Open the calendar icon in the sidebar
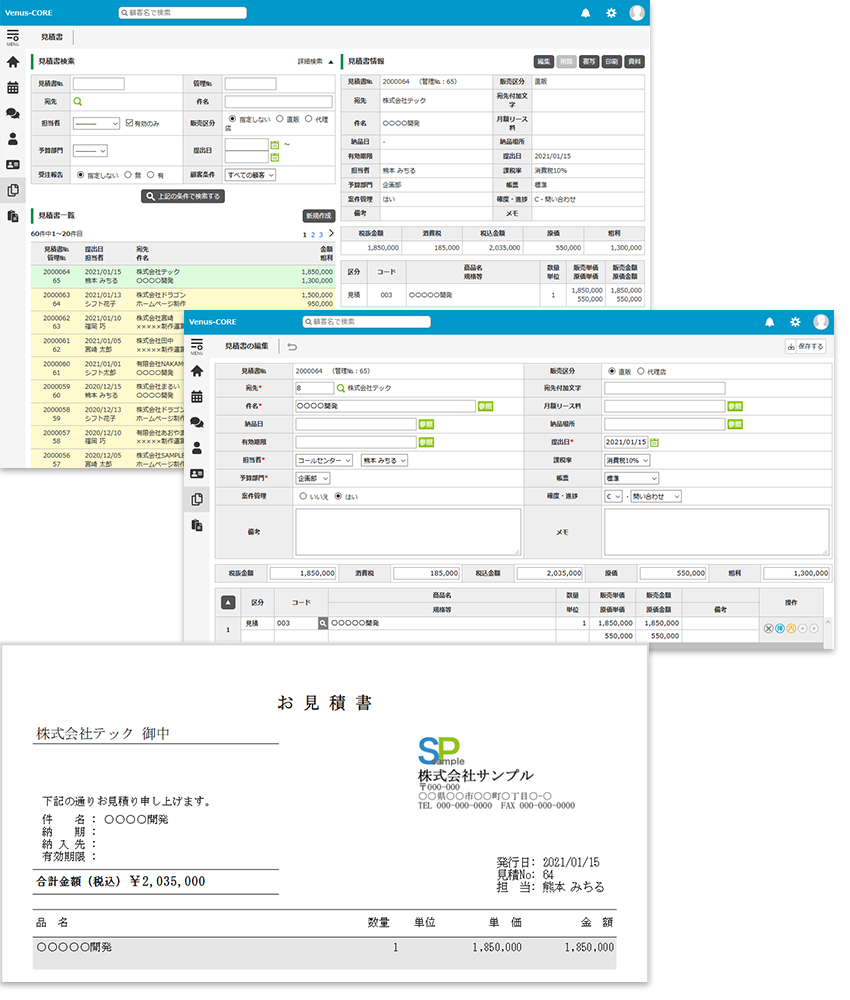The image size is (850, 1000). (x=12, y=88)
